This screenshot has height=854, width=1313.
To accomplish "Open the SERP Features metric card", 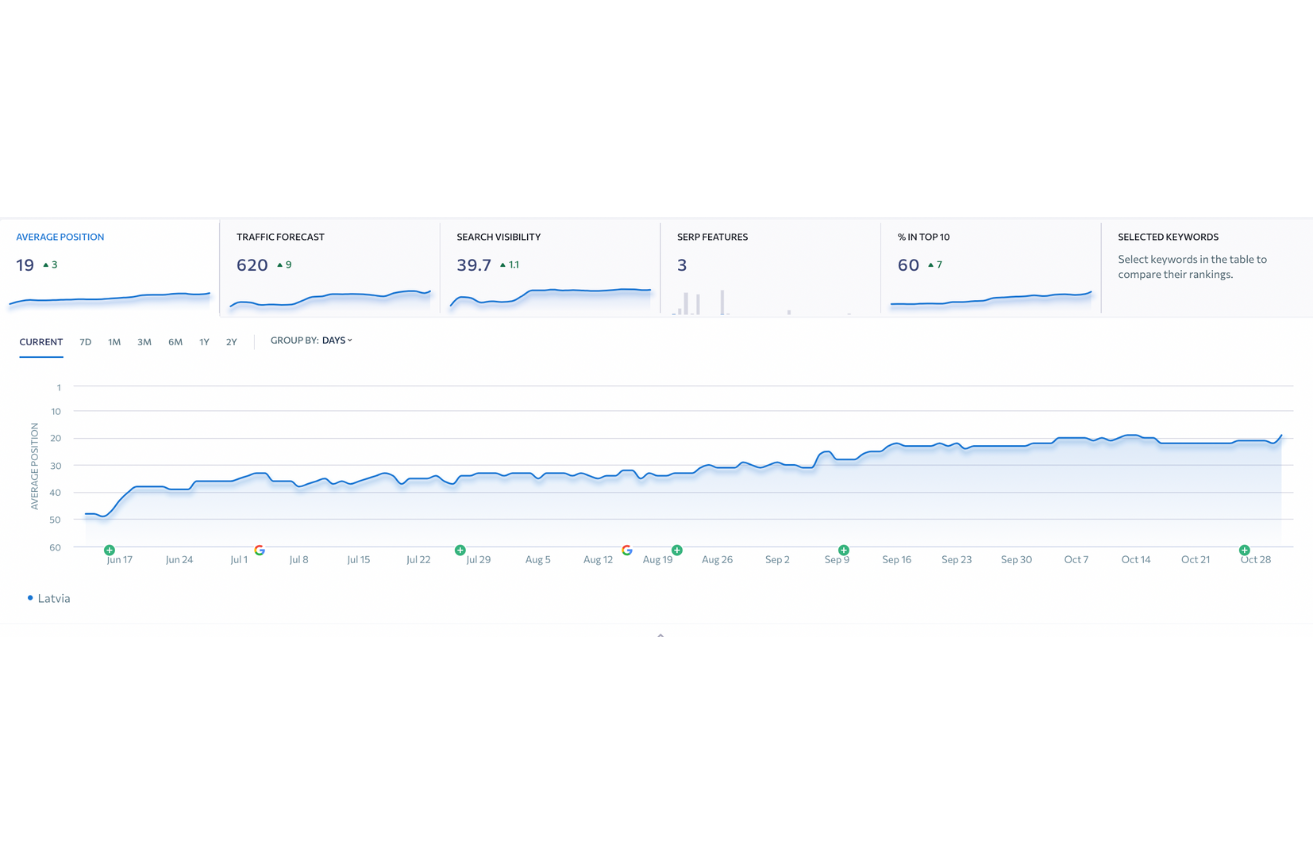I will coord(769,267).
